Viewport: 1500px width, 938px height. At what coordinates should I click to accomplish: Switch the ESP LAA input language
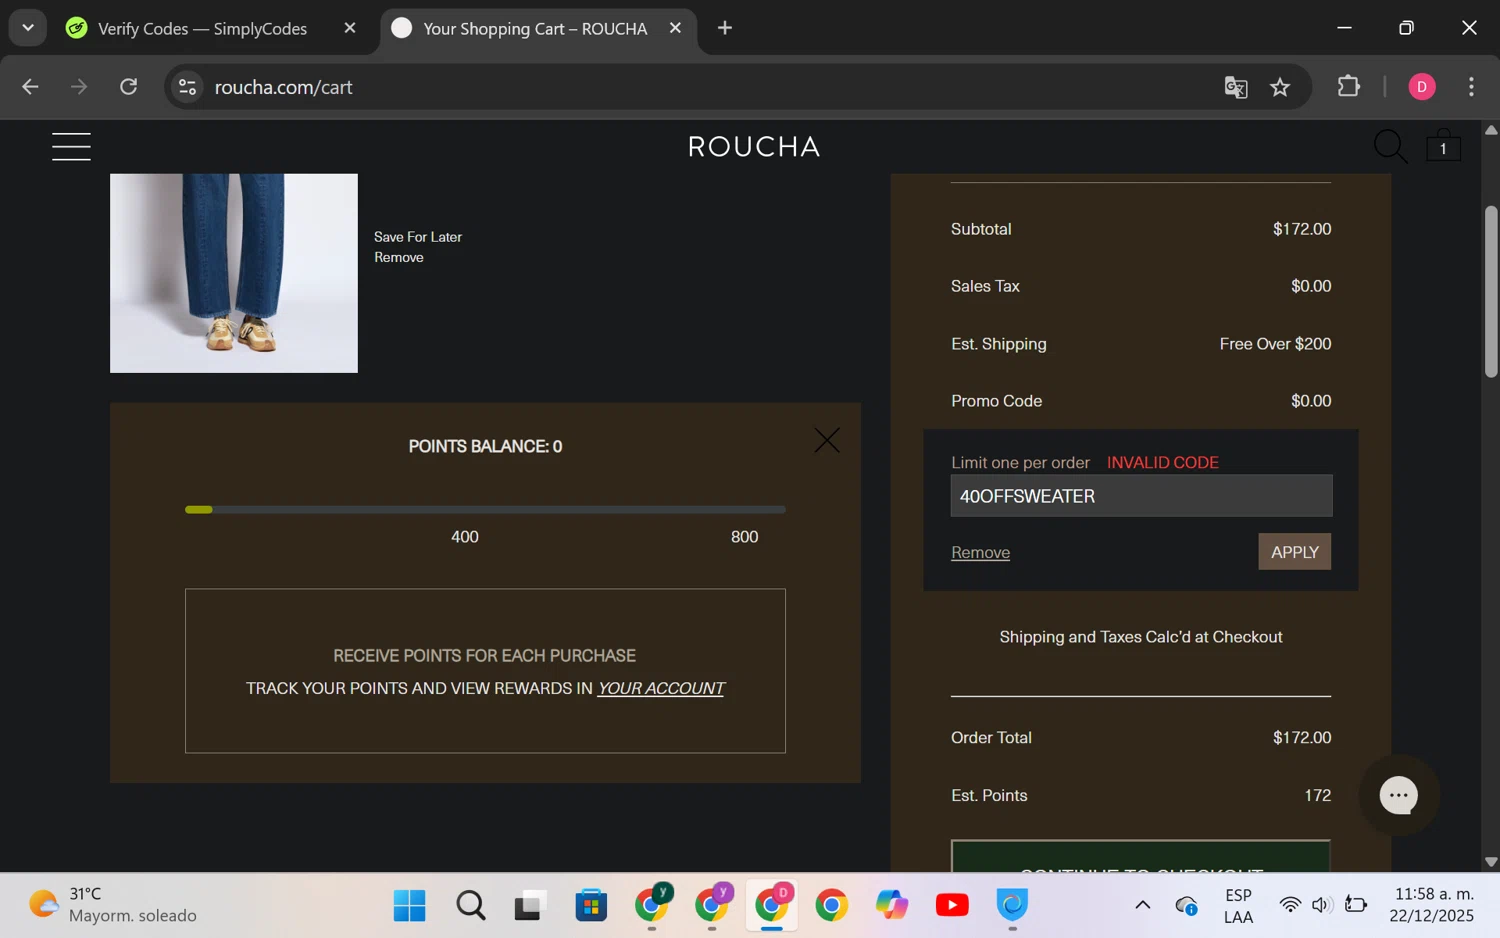pos(1238,906)
